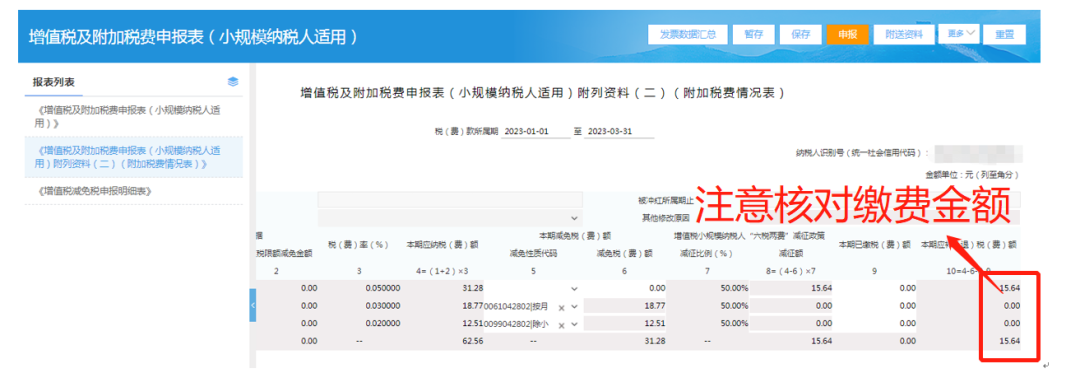
Task: Open the 发票数据汇总 button
Action: coord(687,34)
